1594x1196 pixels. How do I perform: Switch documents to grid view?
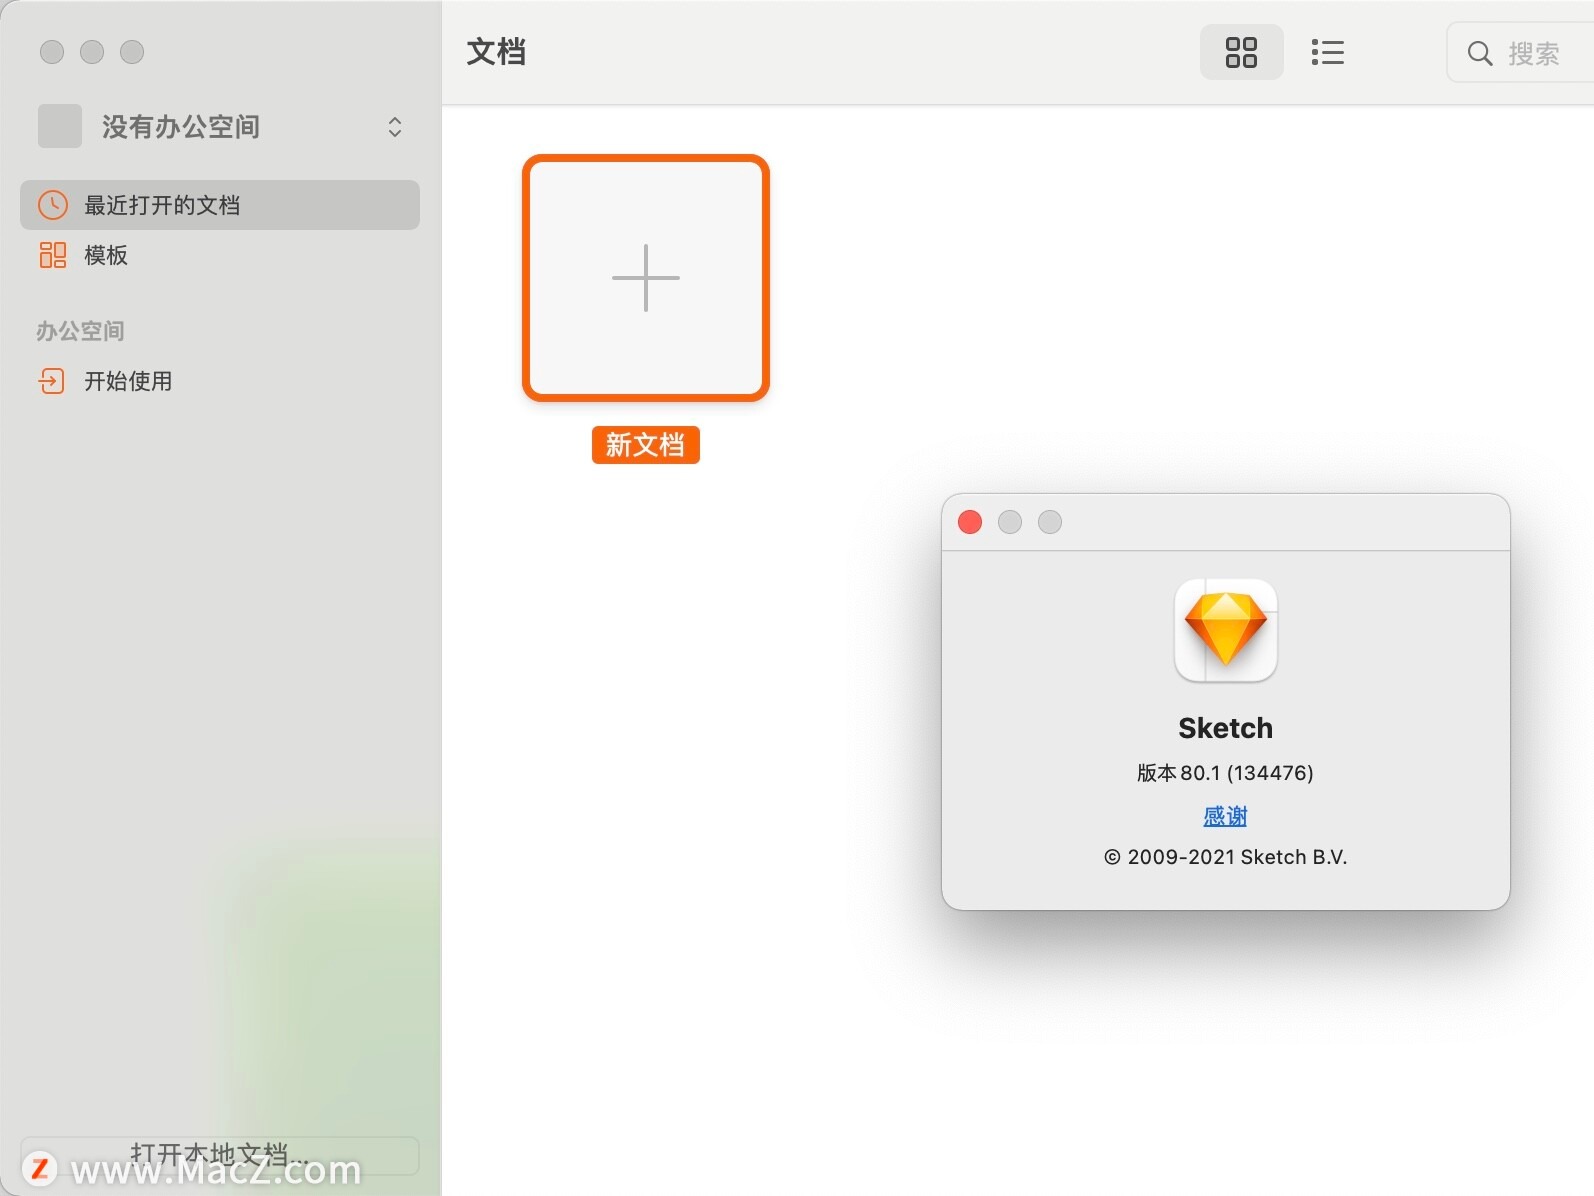point(1241,52)
